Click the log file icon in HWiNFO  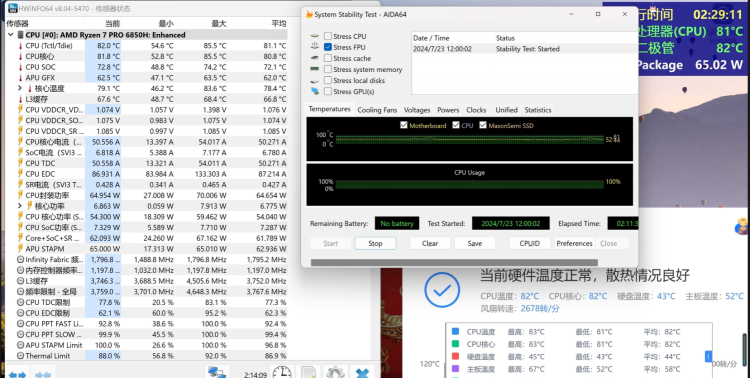coord(308,373)
